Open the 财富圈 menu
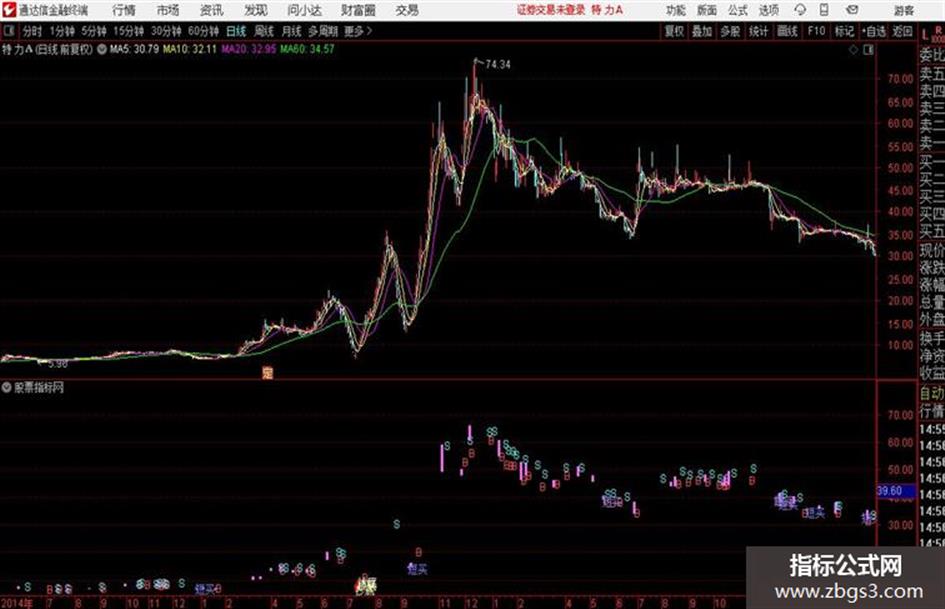 pos(358,10)
